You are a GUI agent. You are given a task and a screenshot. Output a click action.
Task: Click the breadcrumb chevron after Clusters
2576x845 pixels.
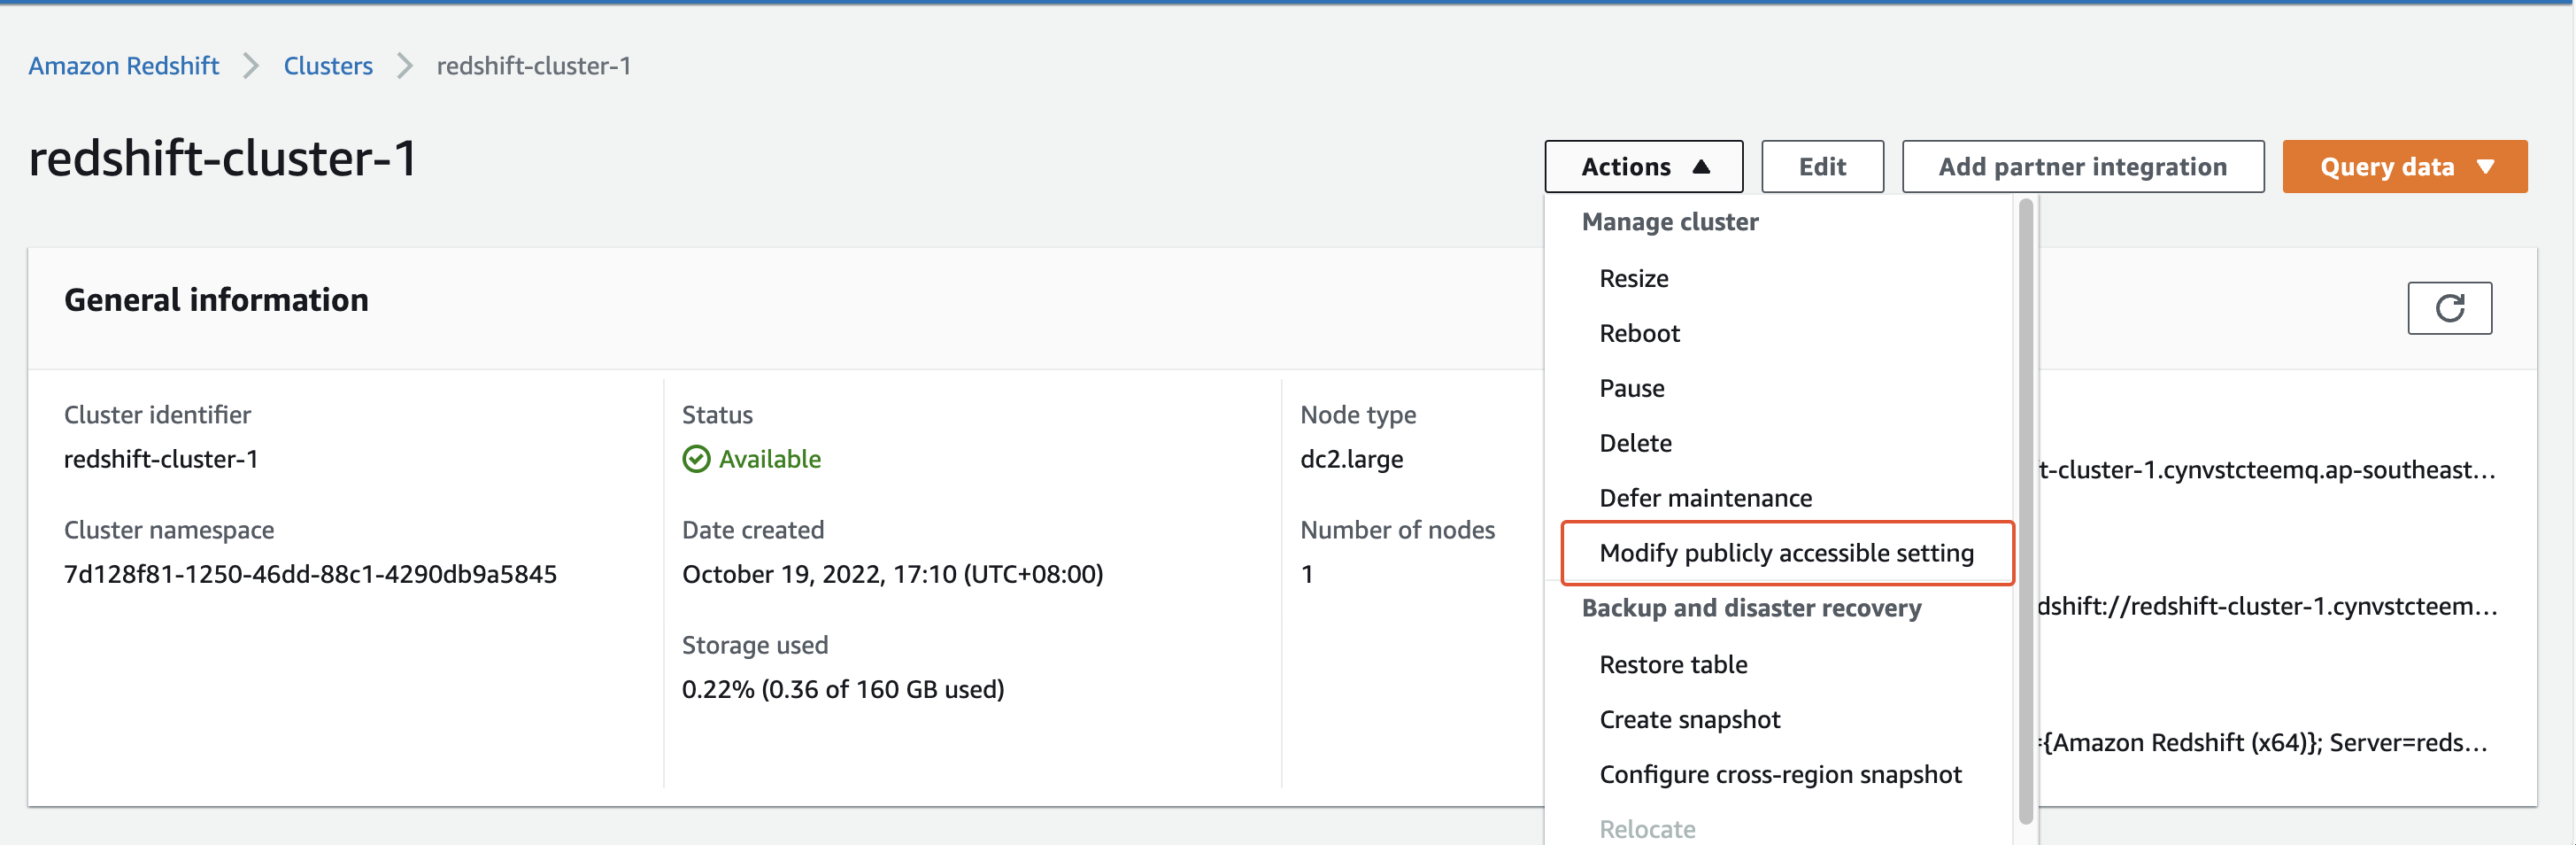[405, 66]
